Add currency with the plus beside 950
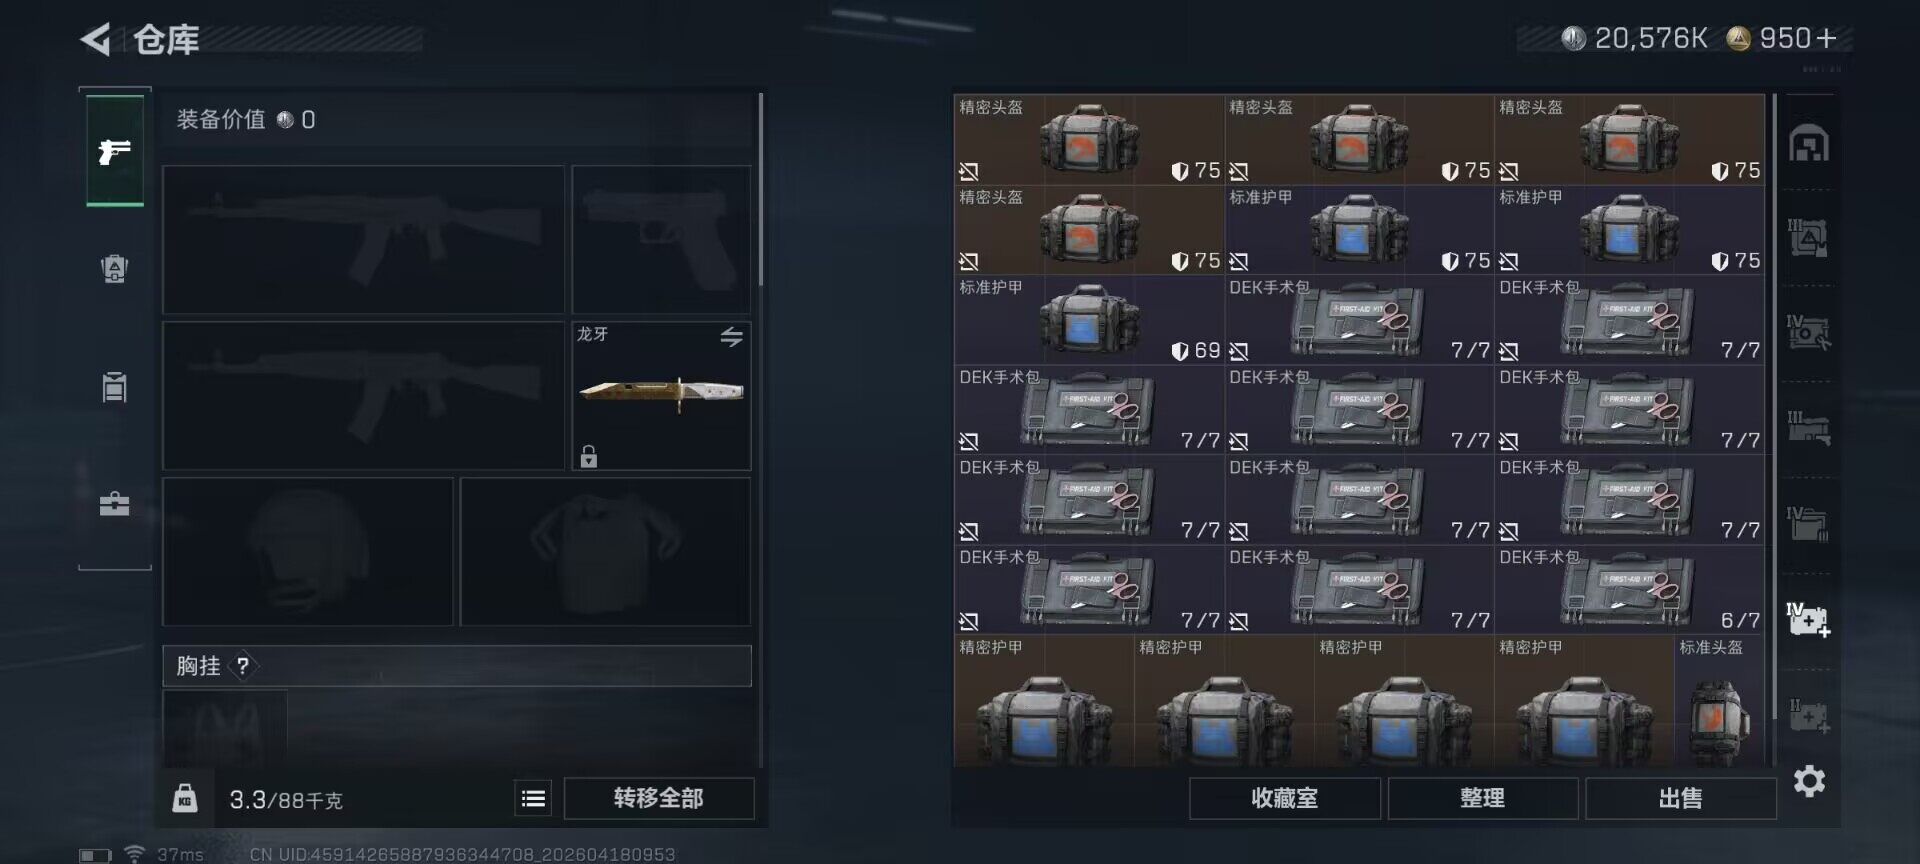 pyautogui.click(x=1827, y=38)
